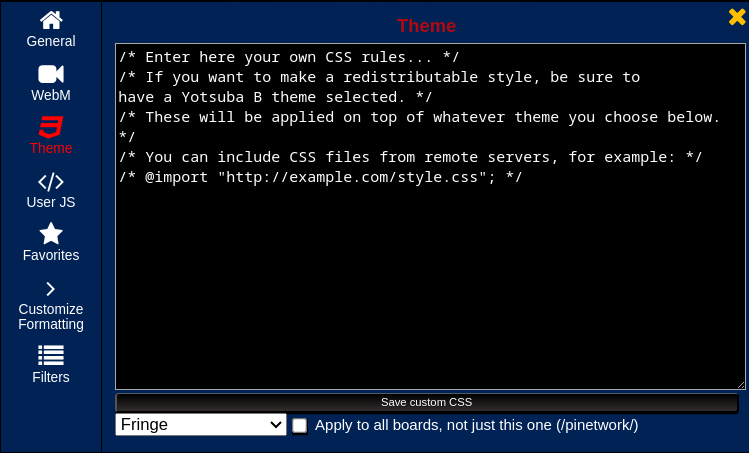Screen dimensions: 749x453
Task: Switch to the General tab label
Action: (51, 41)
